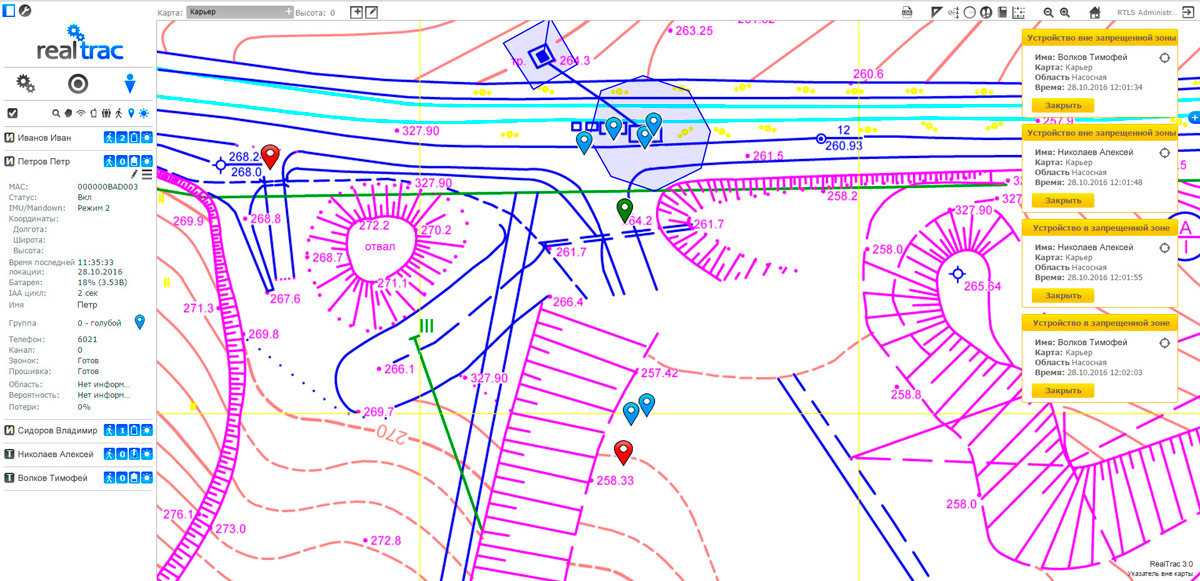Toggle light icon for Волков Тимофей

[x=146, y=478]
